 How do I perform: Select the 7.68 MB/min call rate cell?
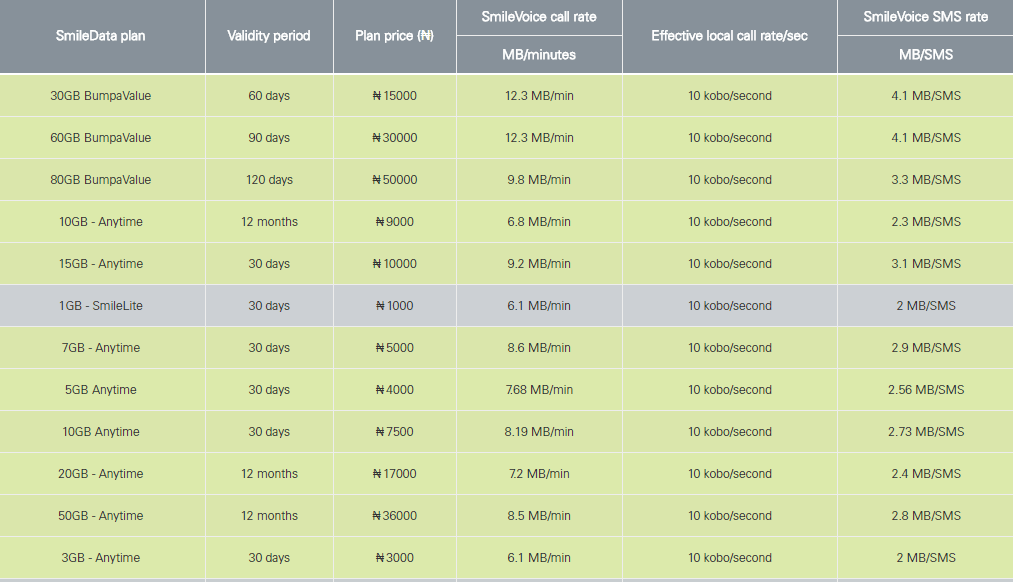pos(539,390)
